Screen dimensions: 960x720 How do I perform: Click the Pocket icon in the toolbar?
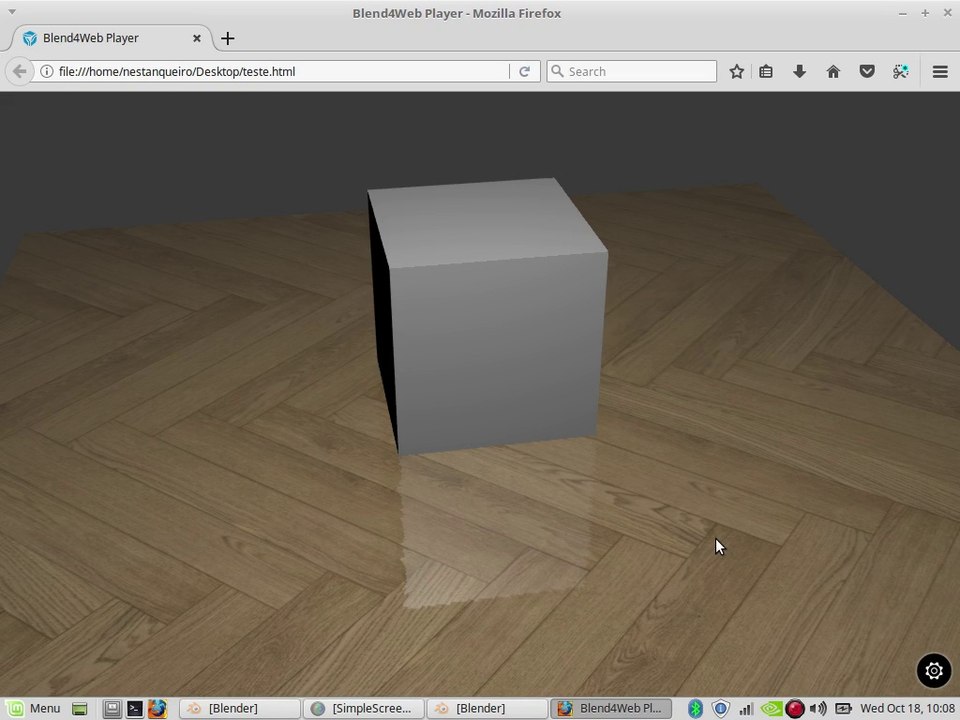(x=867, y=72)
